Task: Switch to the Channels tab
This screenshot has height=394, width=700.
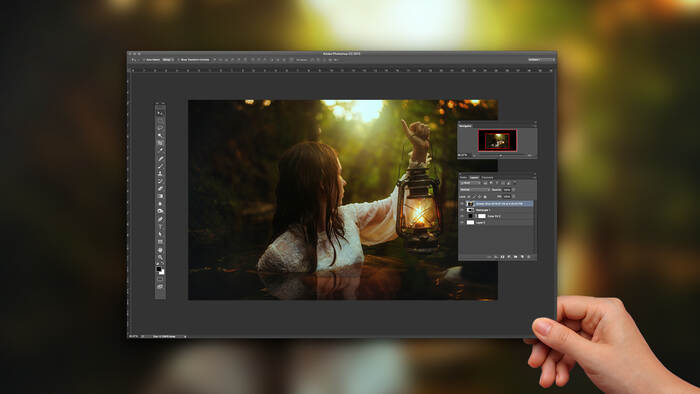Action: coord(487,178)
